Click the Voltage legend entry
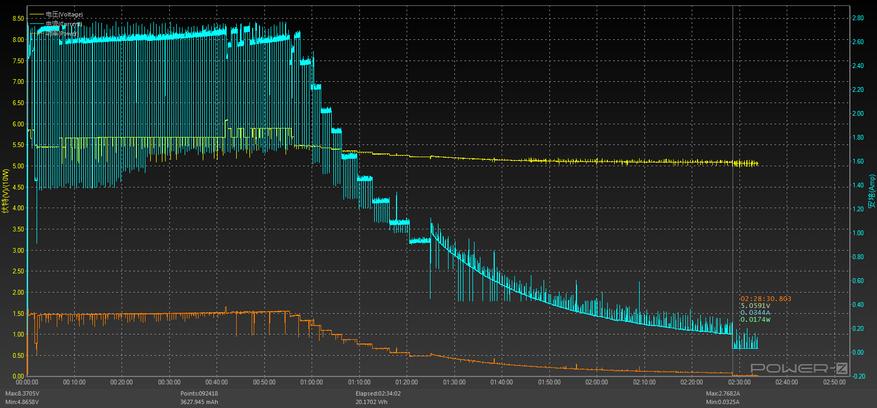This screenshot has height=408, width=877. (65, 13)
